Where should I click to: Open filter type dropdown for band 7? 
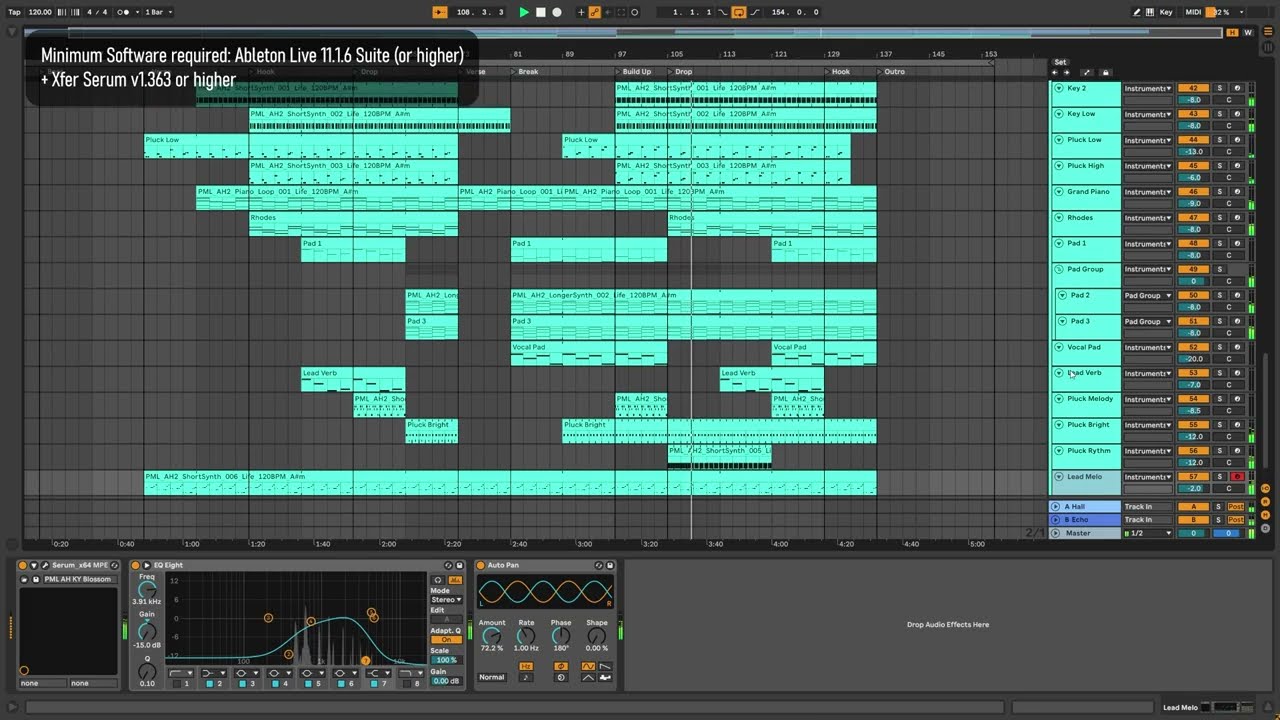[378, 673]
